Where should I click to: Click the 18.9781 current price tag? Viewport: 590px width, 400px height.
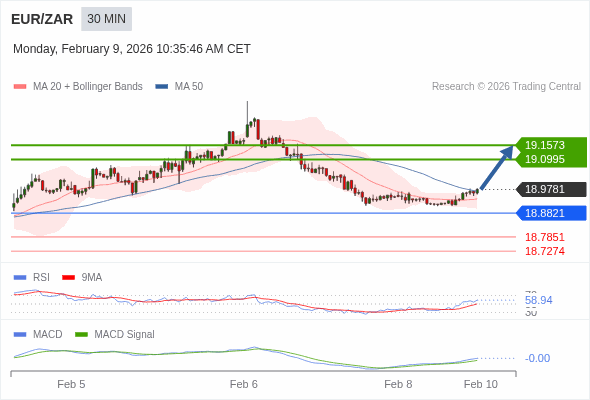point(552,189)
